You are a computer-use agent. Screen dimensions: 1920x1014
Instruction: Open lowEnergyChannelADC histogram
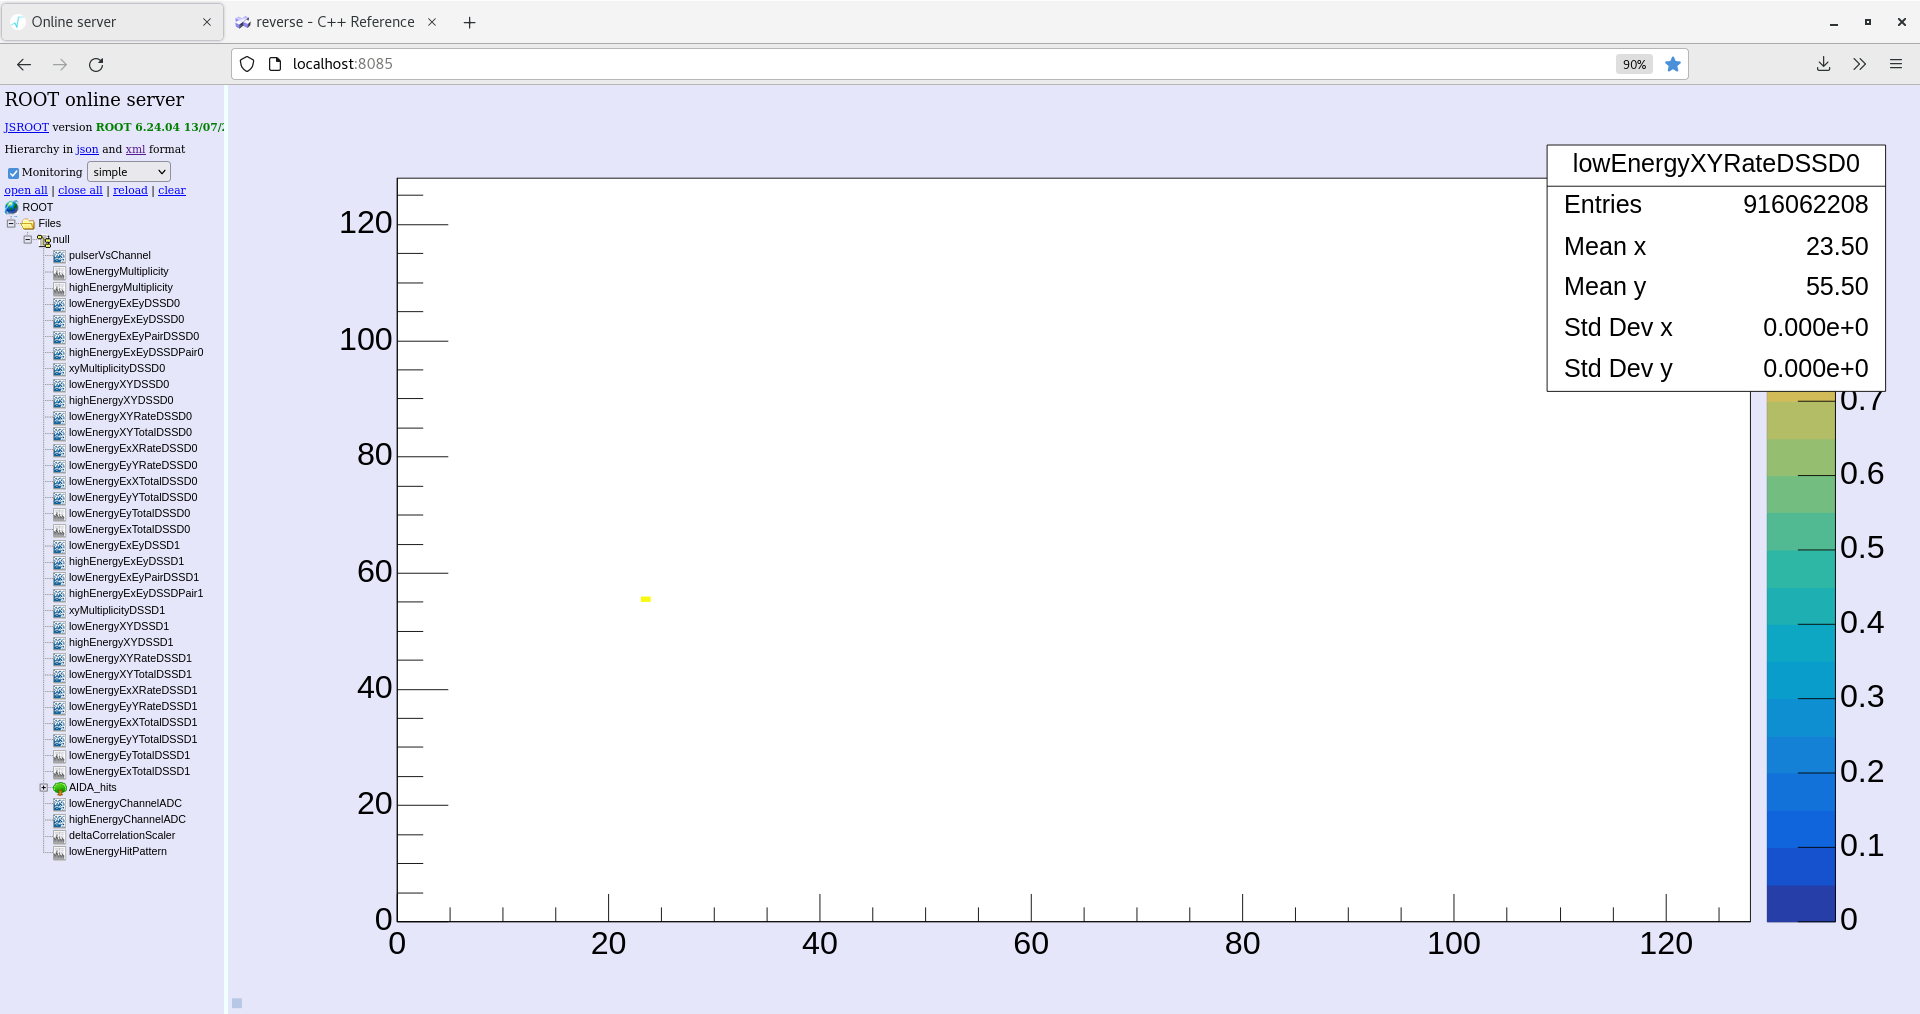(125, 804)
